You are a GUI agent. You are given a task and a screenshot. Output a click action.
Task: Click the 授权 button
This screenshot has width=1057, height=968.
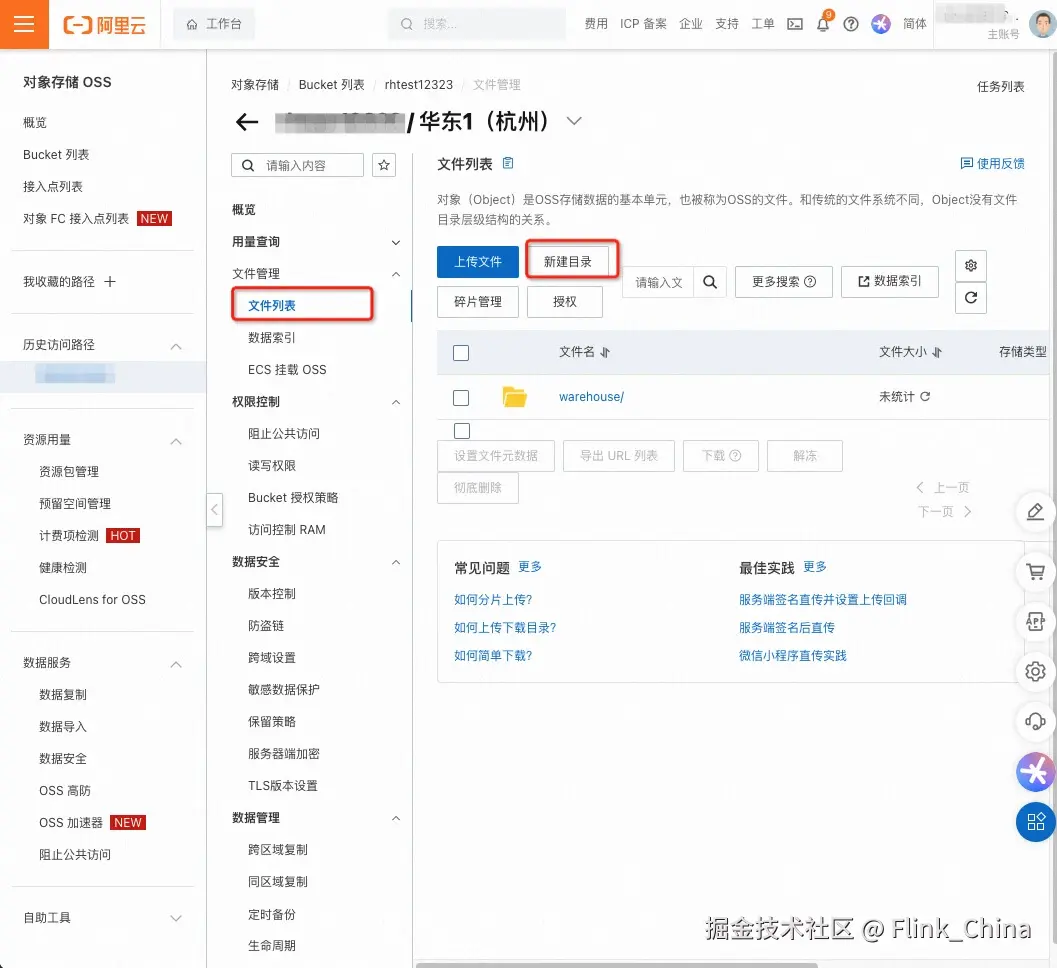565,302
